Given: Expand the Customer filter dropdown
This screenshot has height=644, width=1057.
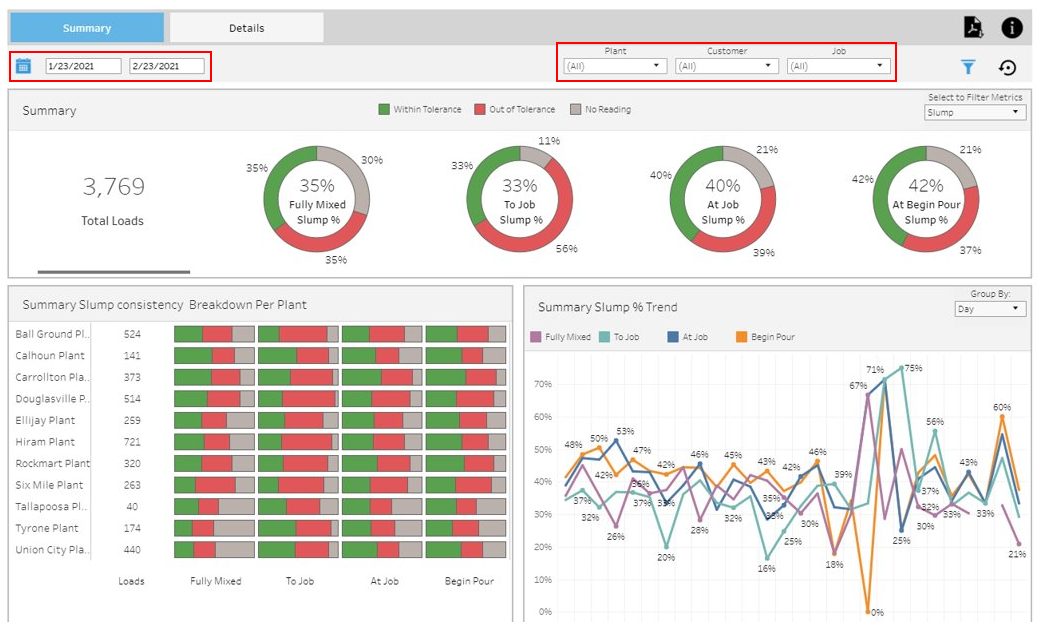Looking at the screenshot, I should click(x=727, y=66).
